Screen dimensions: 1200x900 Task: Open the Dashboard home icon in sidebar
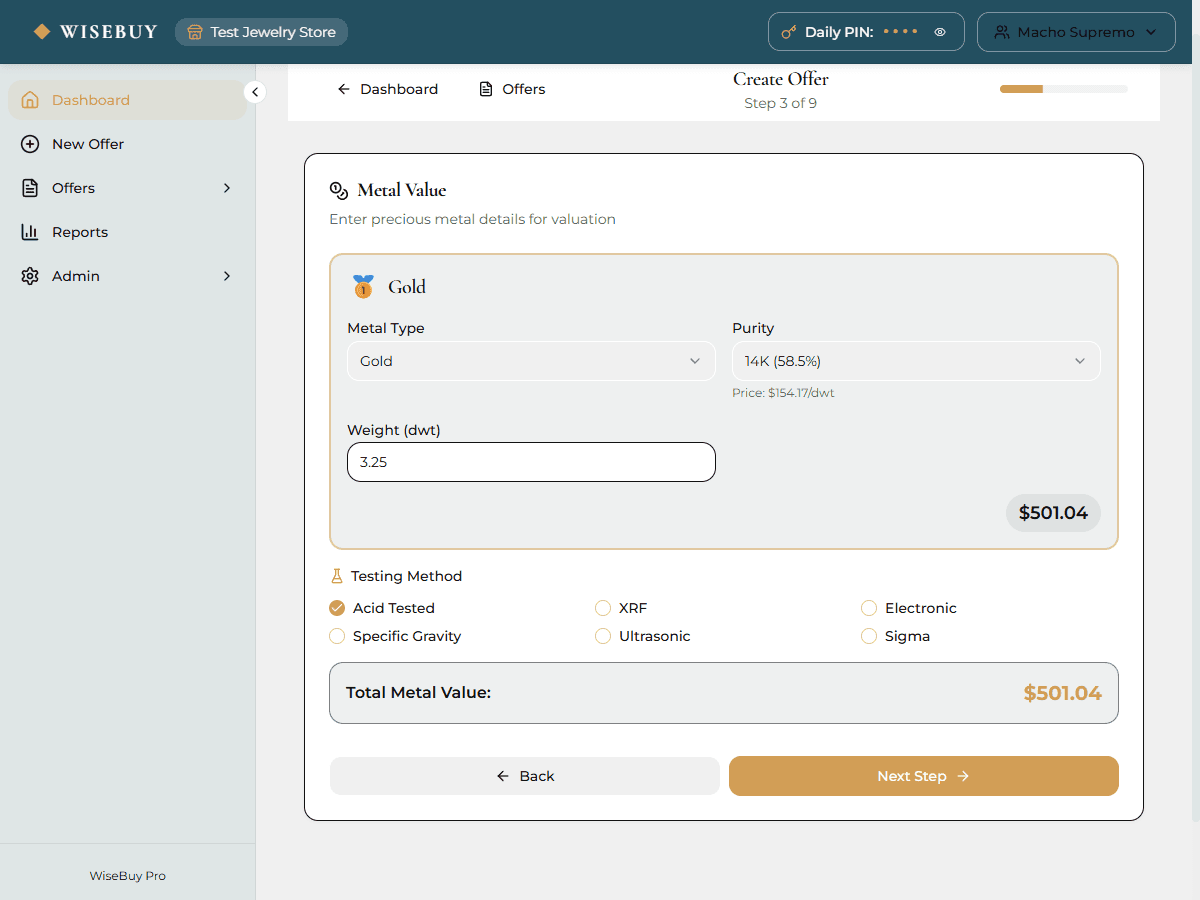pyautogui.click(x=29, y=99)
